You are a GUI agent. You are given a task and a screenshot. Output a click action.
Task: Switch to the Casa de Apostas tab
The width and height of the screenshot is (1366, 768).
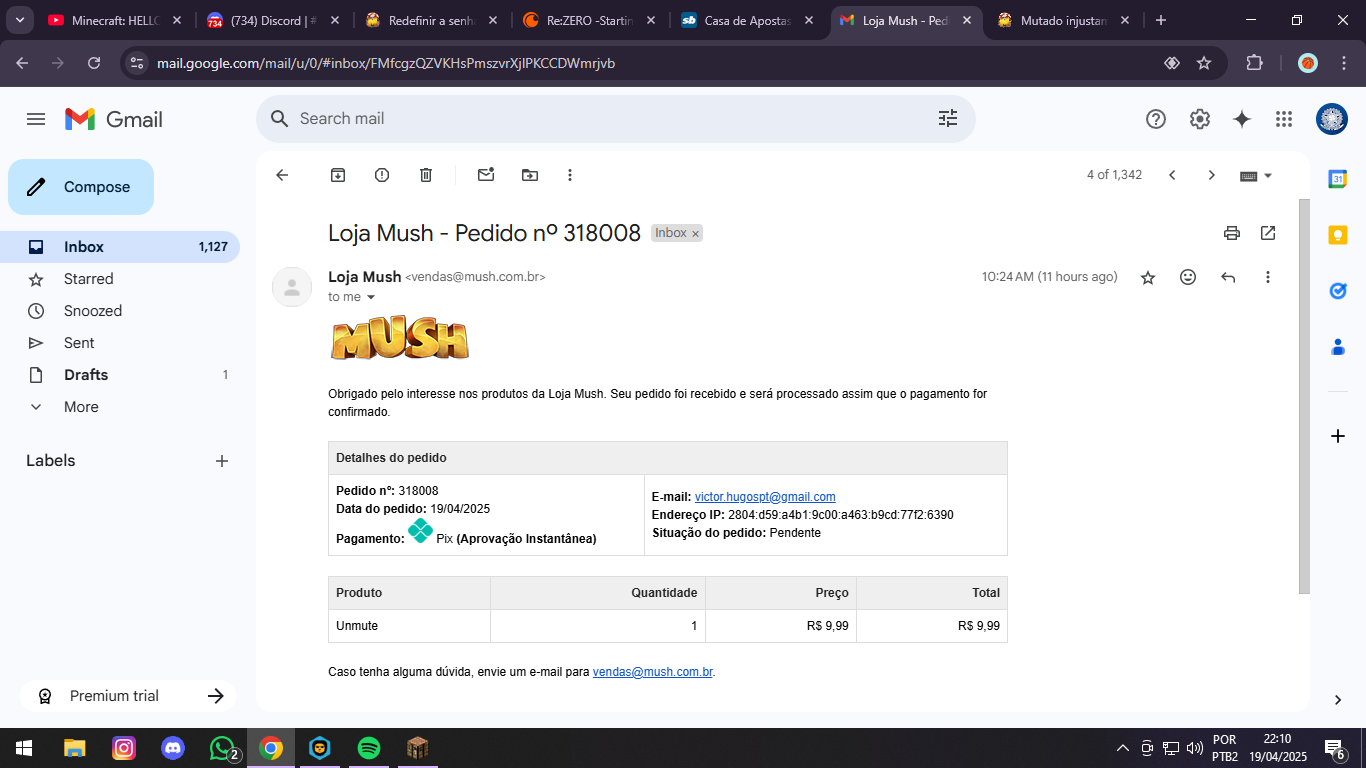(x=748, y=20)
